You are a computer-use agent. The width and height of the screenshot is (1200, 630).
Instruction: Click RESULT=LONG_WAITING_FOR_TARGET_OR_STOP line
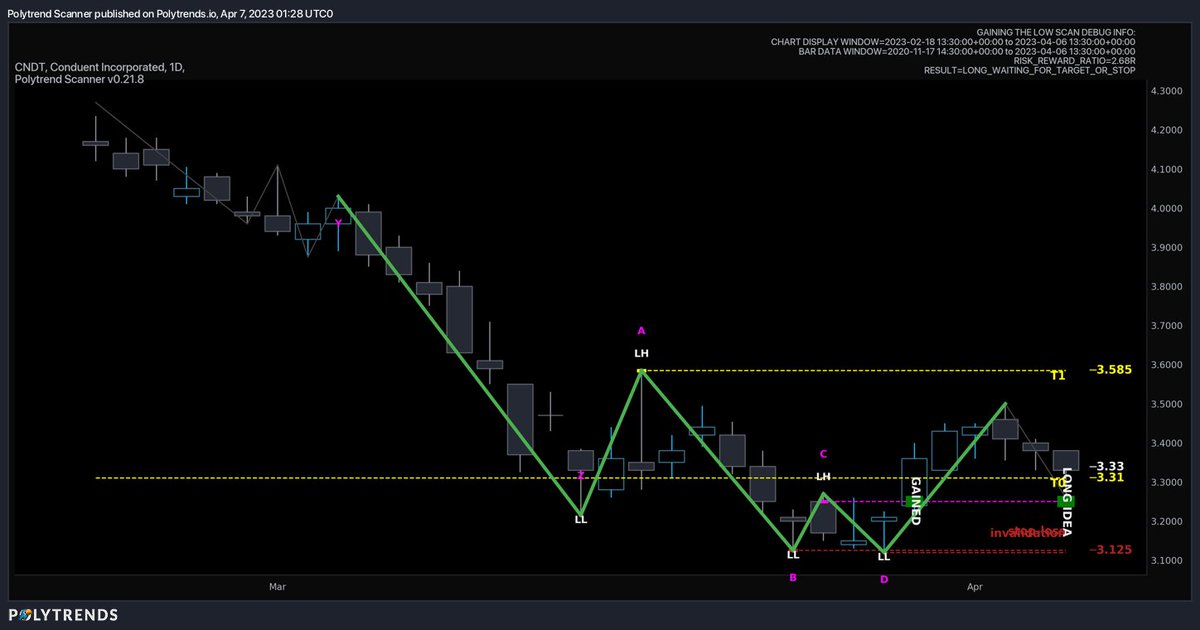tap(1030, 71)
